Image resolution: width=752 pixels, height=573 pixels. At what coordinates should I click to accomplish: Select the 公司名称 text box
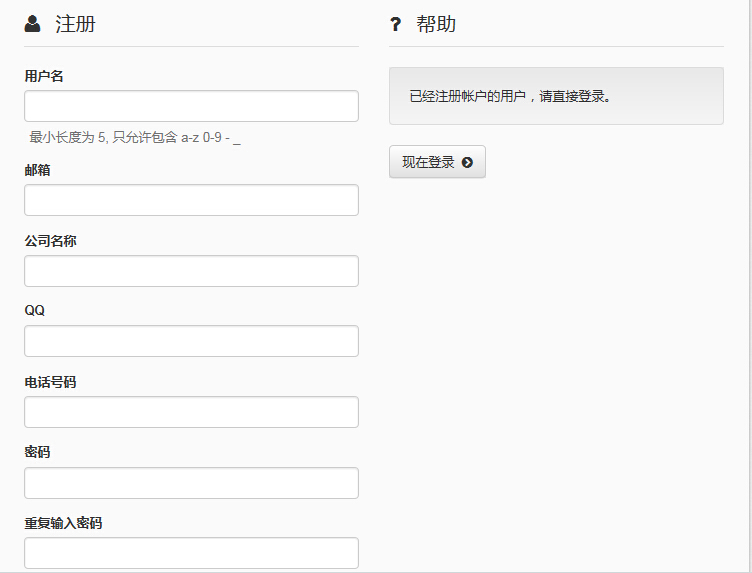191,271
